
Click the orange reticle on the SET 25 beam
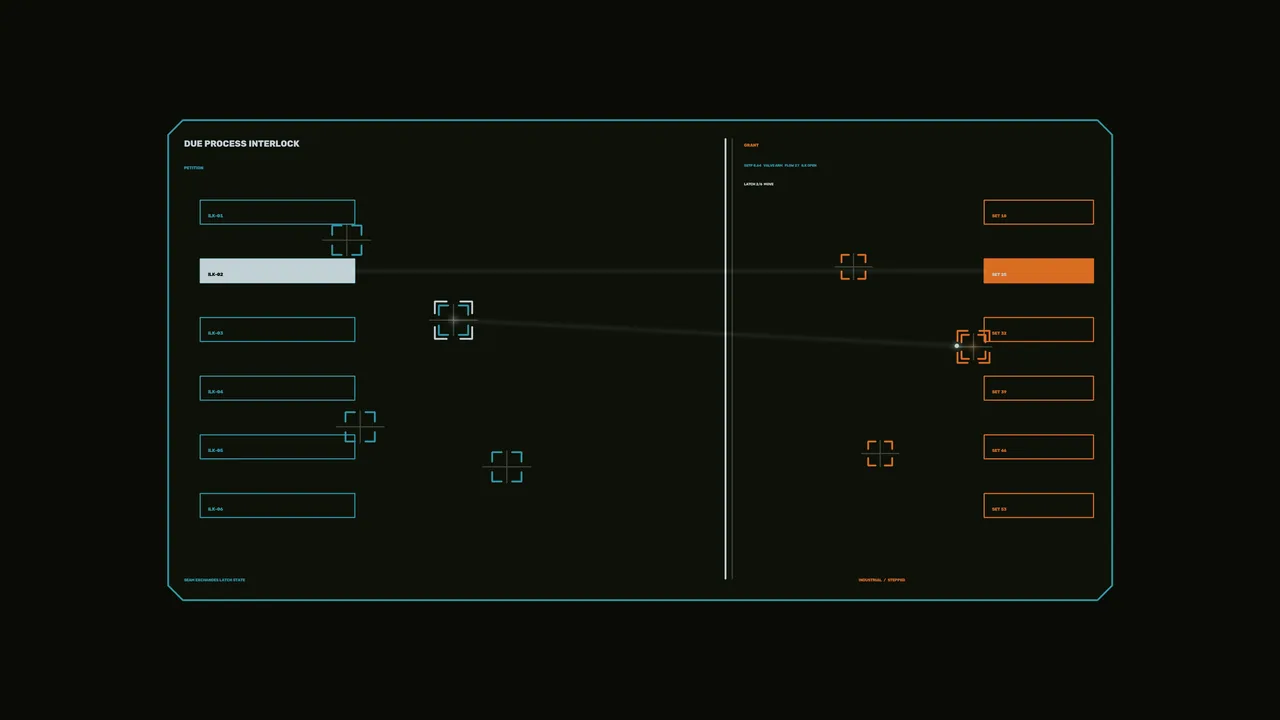click(x=853, y=267)
